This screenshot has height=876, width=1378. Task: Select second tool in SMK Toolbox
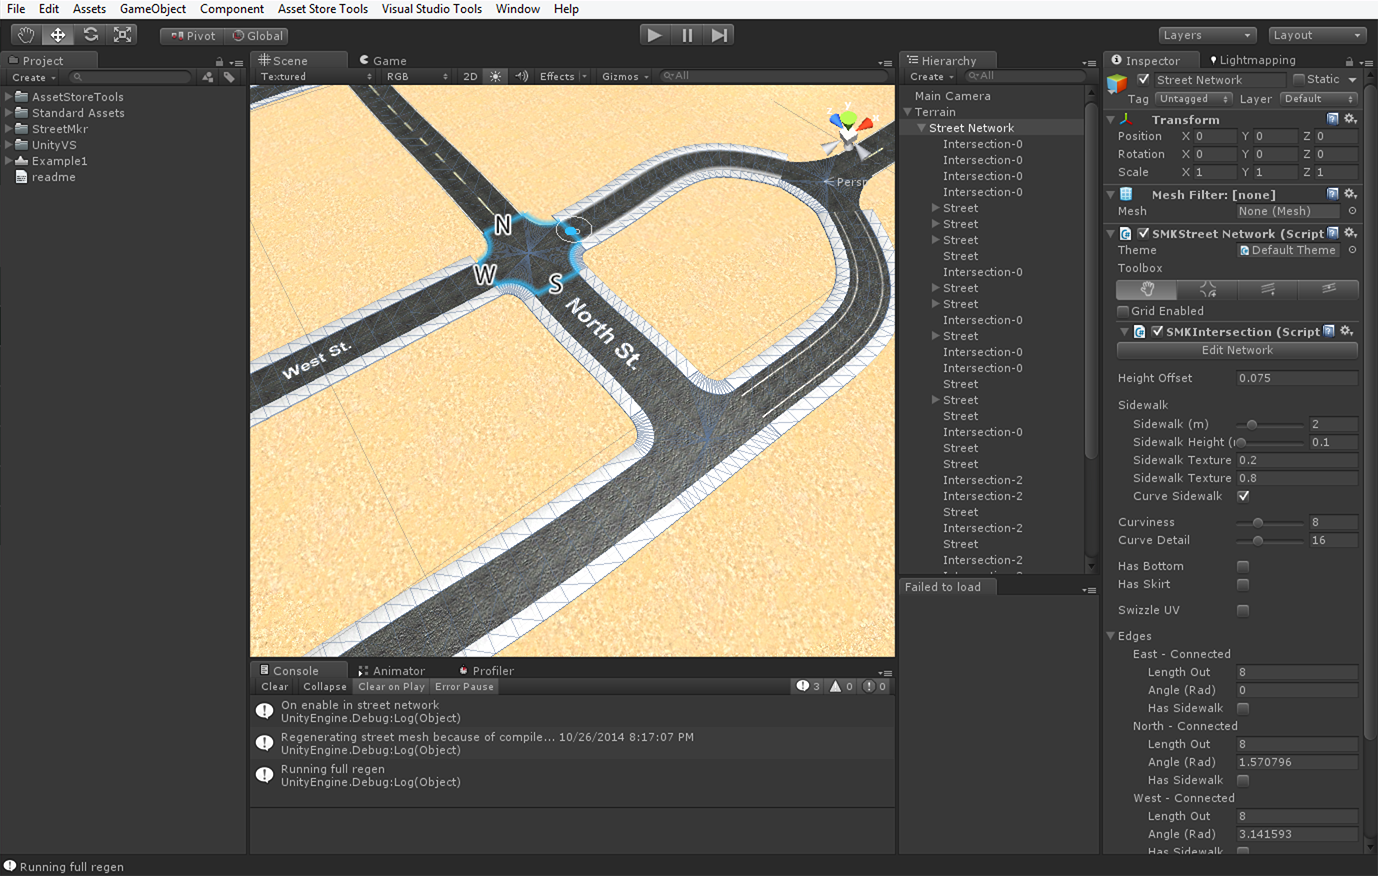click(x=1207, y=289)
